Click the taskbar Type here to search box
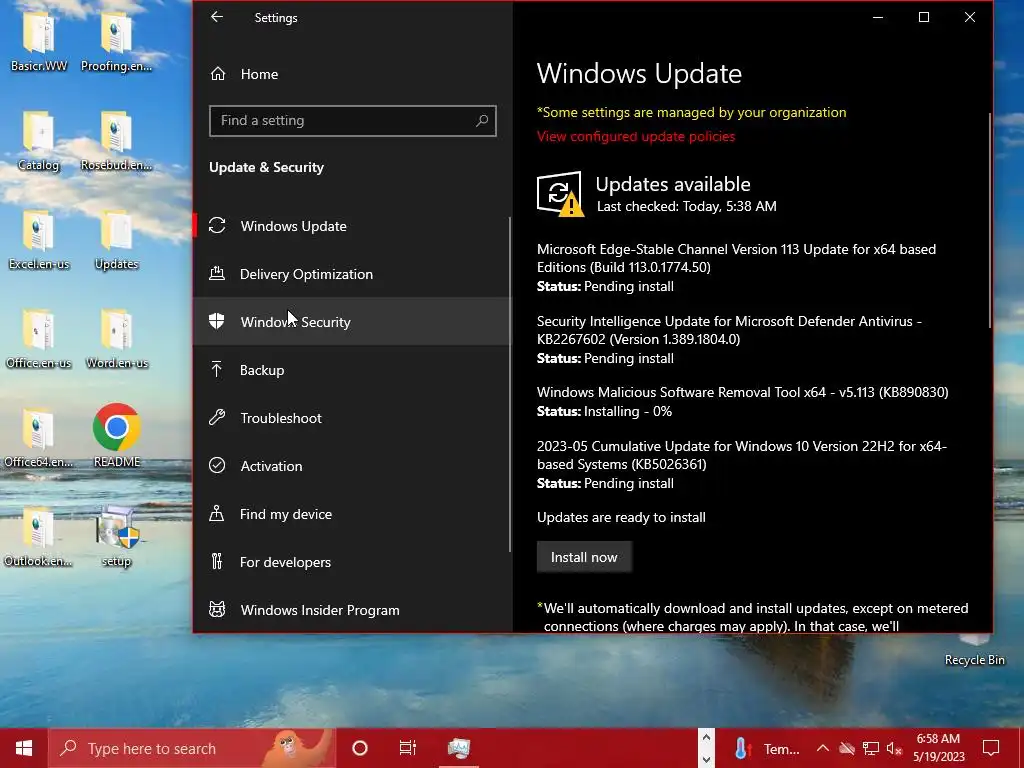The image size is (1024, 768). (x=191, y=748)
